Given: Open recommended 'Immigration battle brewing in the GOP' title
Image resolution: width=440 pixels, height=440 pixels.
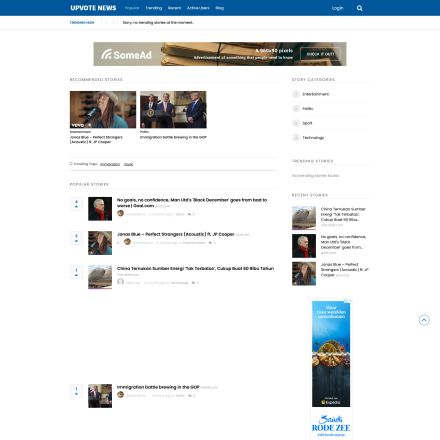Looking at the screenshot, I should pos(173,137).
